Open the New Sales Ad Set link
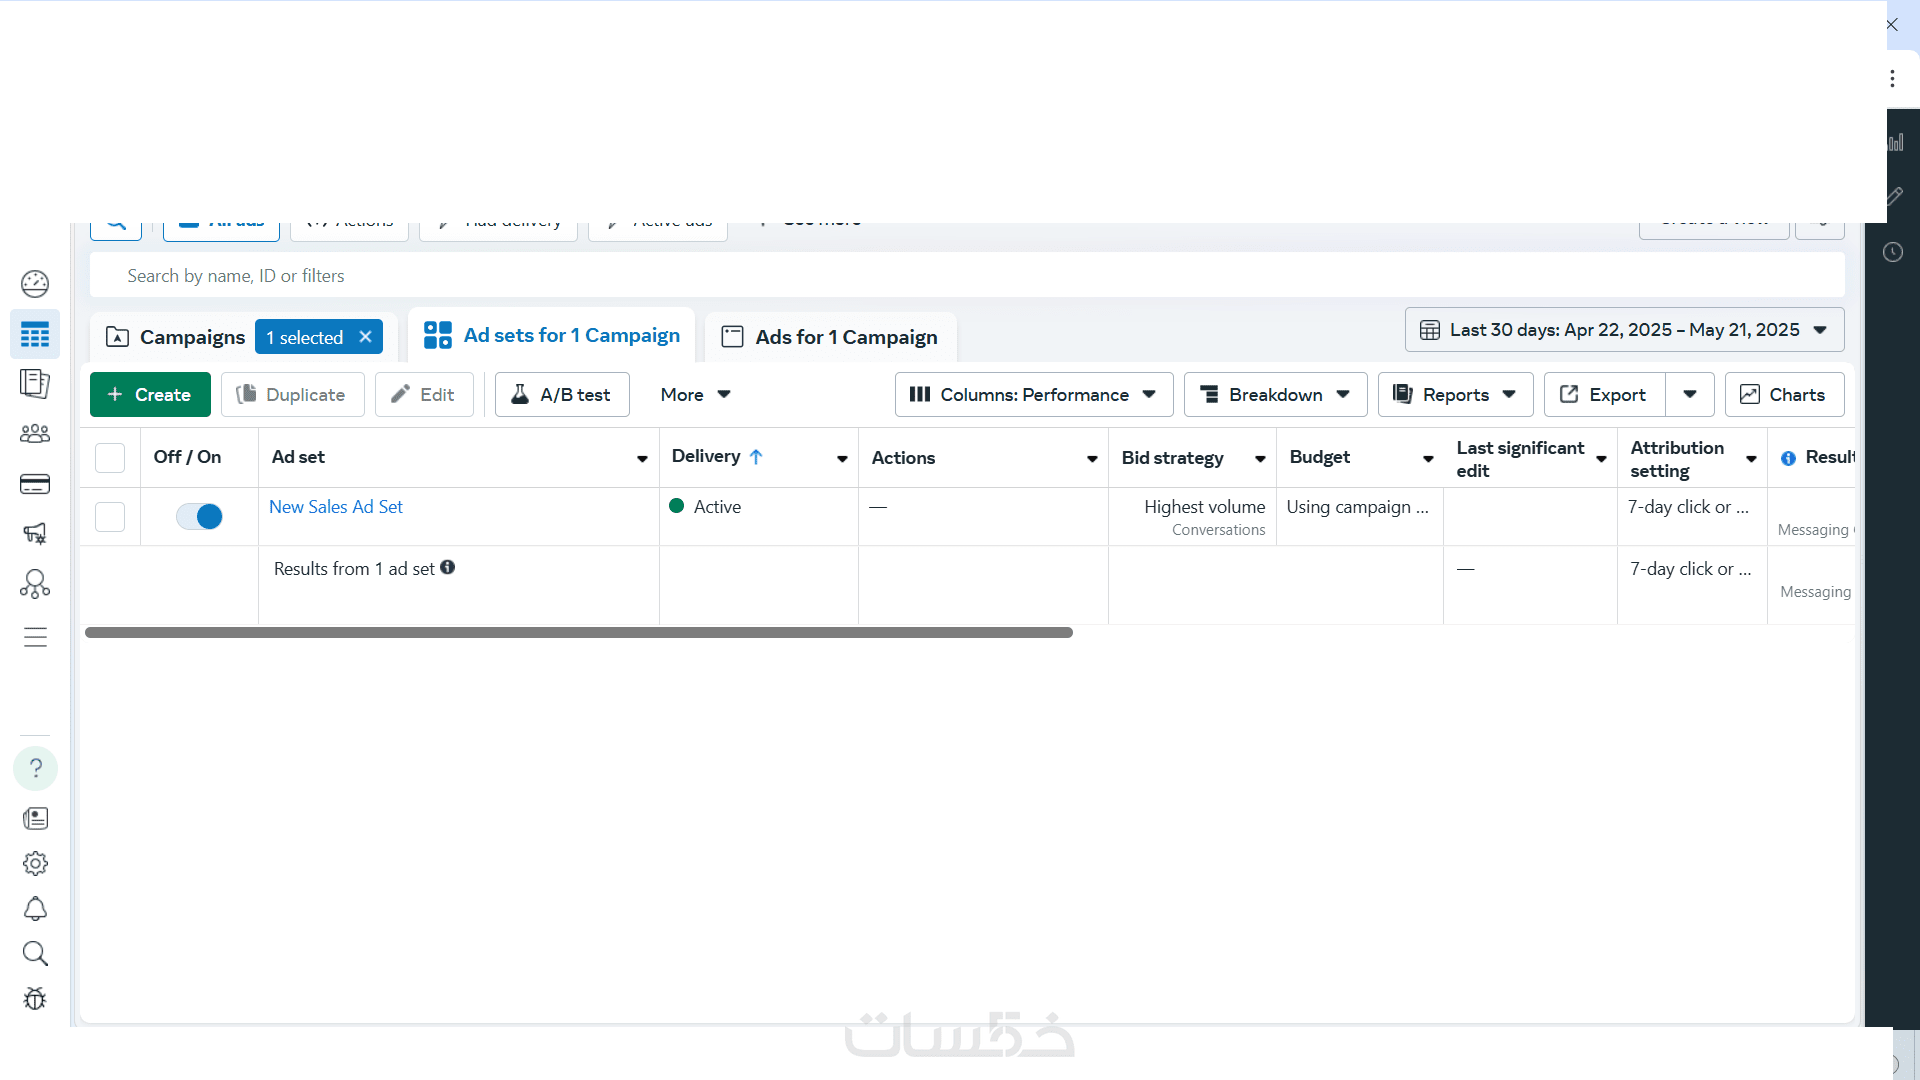The height and width of the screenshot is (1080, 1920). tap(336, 507)
